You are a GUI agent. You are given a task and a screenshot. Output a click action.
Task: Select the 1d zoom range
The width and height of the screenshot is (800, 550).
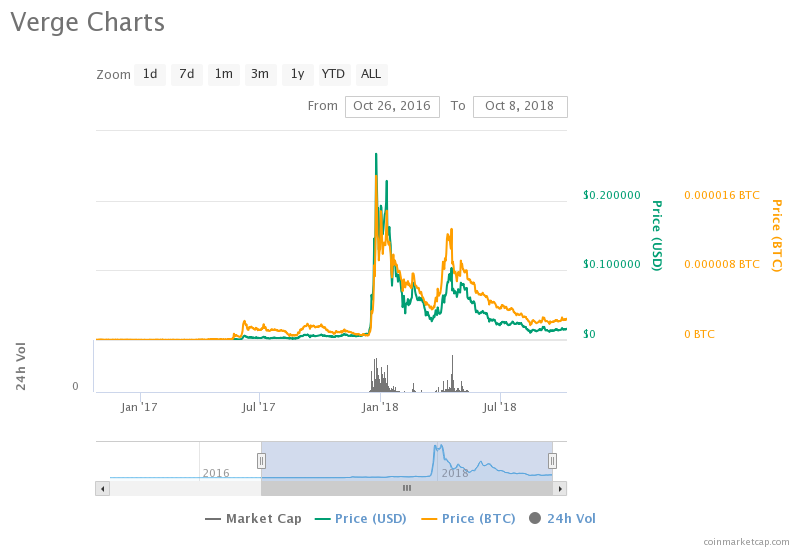(x=150, y=74)
